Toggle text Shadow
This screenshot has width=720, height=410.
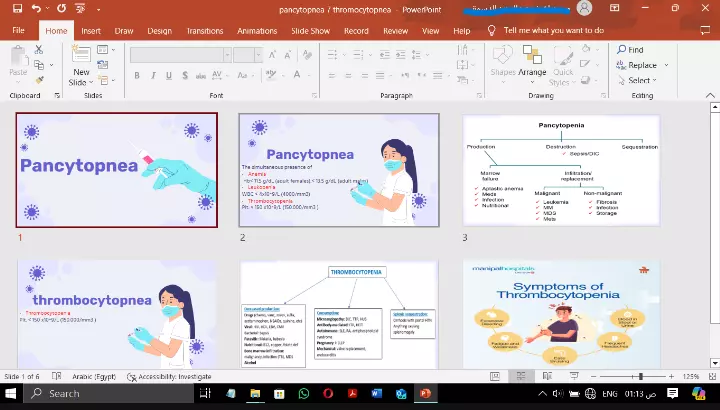pyautogui.click(x=185, y=75)
